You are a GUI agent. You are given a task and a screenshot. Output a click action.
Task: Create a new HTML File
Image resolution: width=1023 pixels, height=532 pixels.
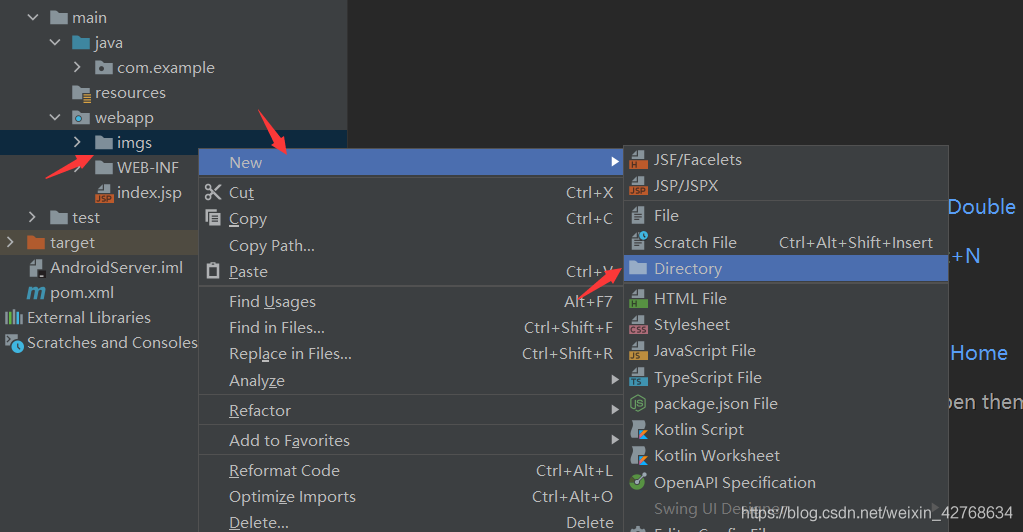click(690, 299)
